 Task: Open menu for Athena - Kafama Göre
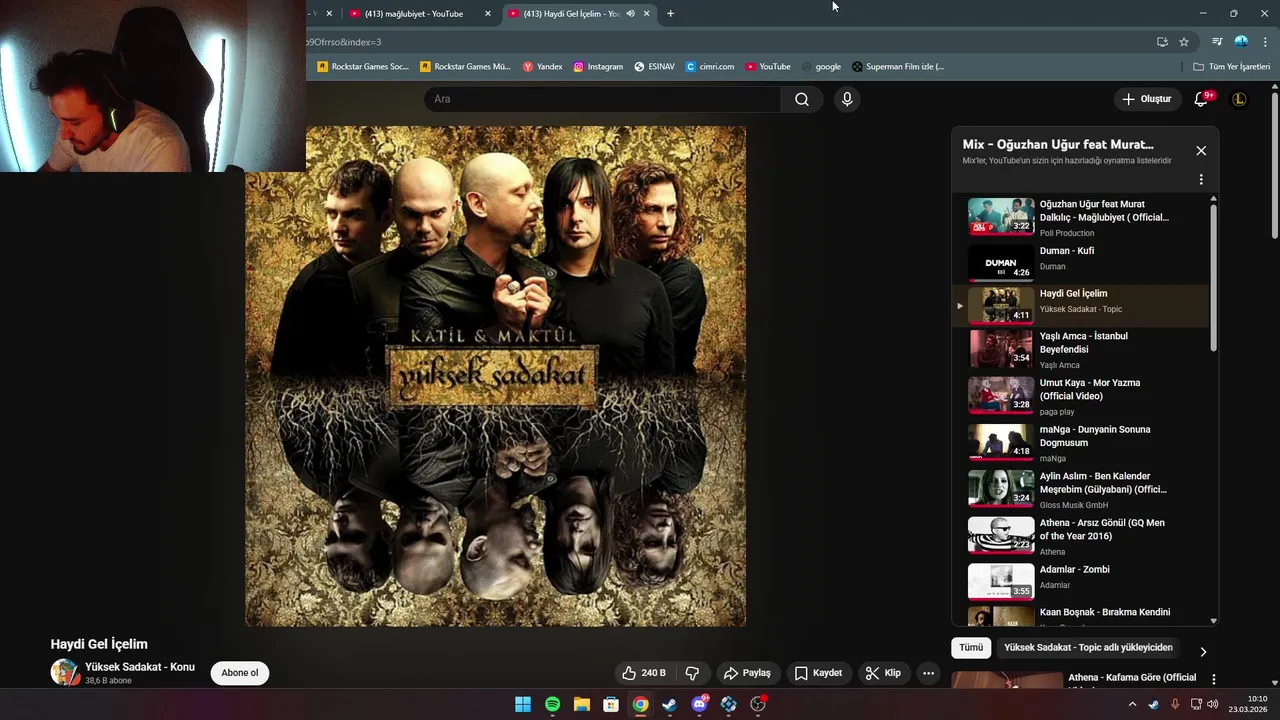coord(1214,679)
